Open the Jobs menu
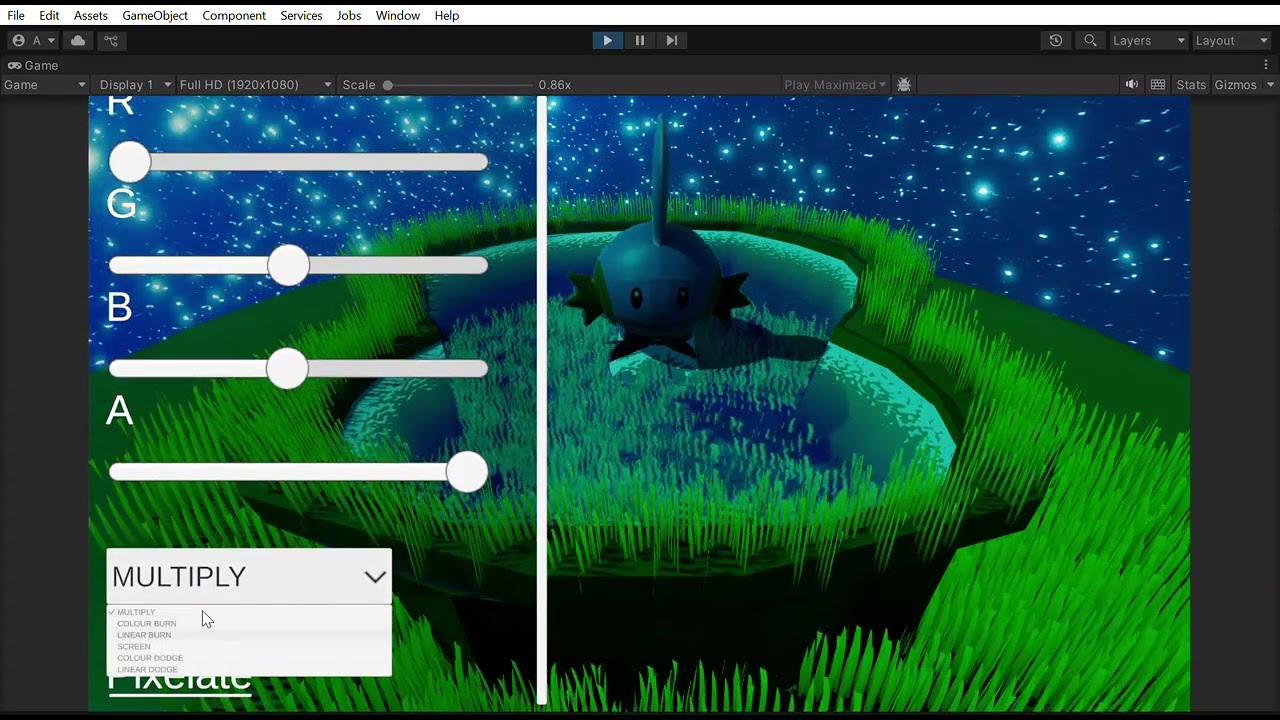The image size is (1280, 720). 349,15
